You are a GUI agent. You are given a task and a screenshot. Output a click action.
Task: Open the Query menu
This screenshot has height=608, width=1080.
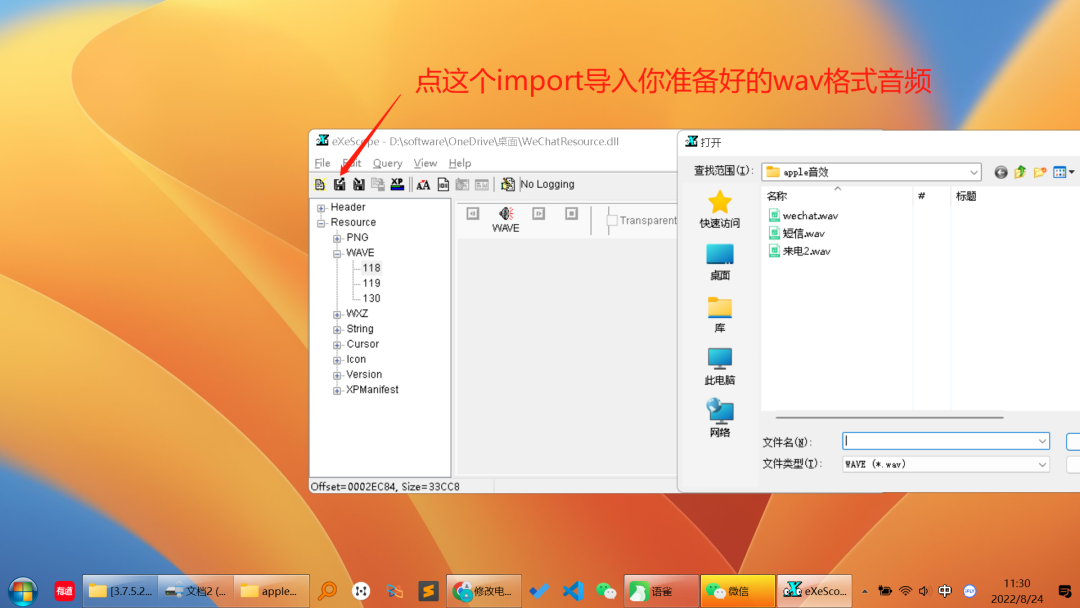387,163
